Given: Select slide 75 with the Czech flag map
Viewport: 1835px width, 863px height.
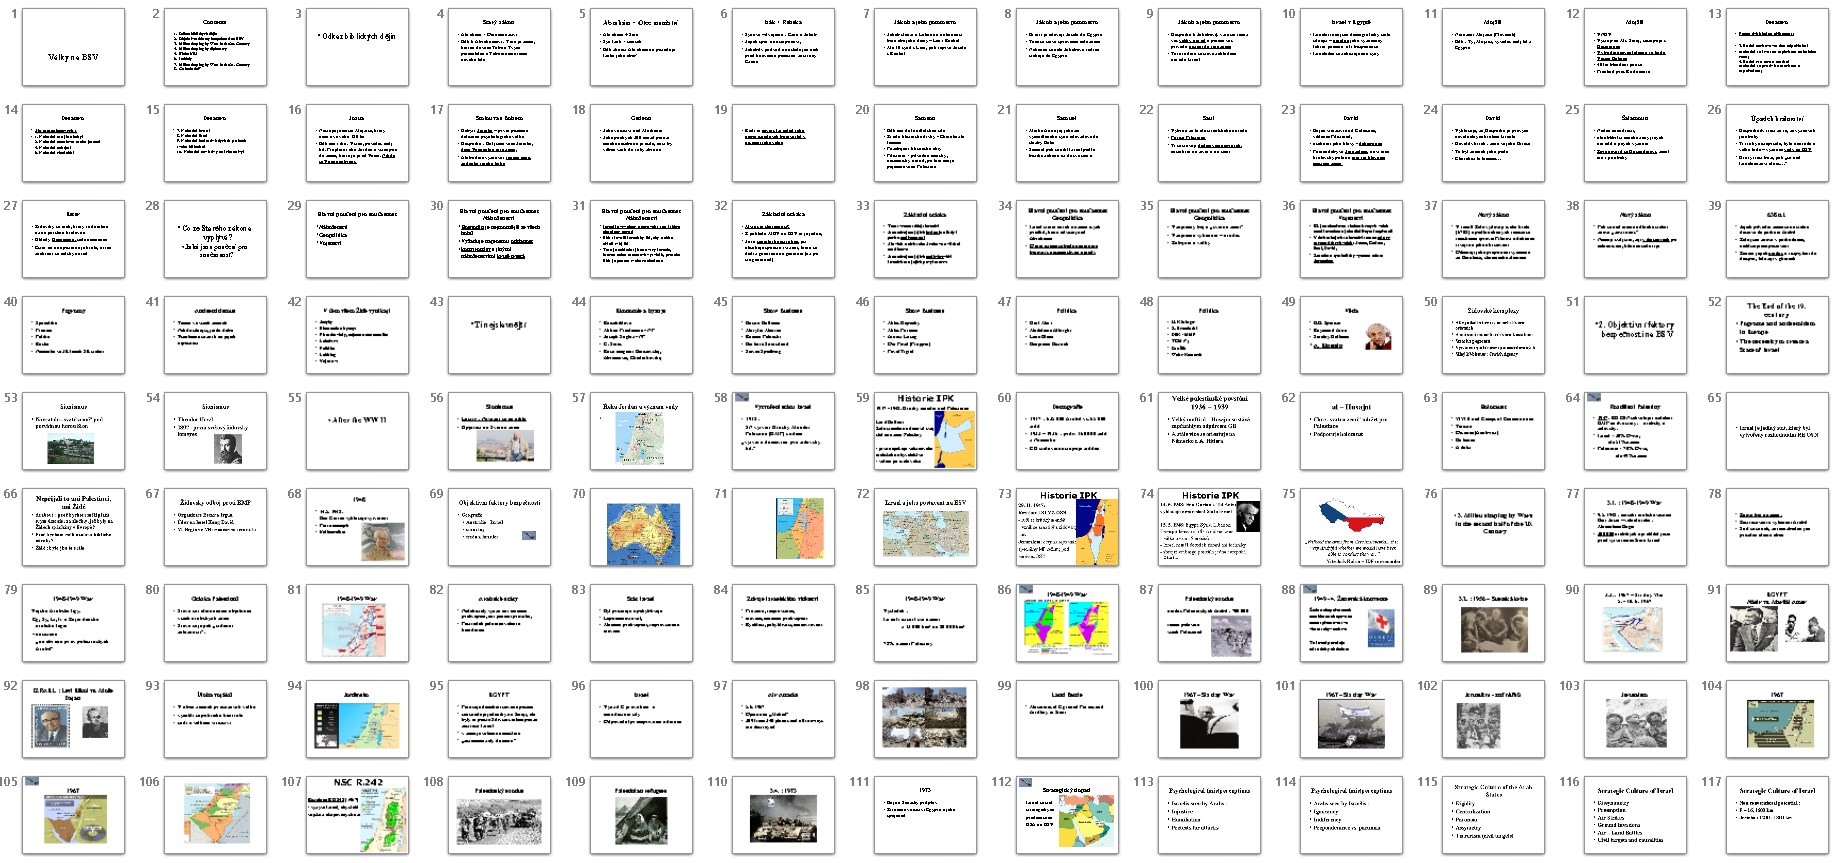Looking at the screenshot, I should click(x=1351, y=527).
